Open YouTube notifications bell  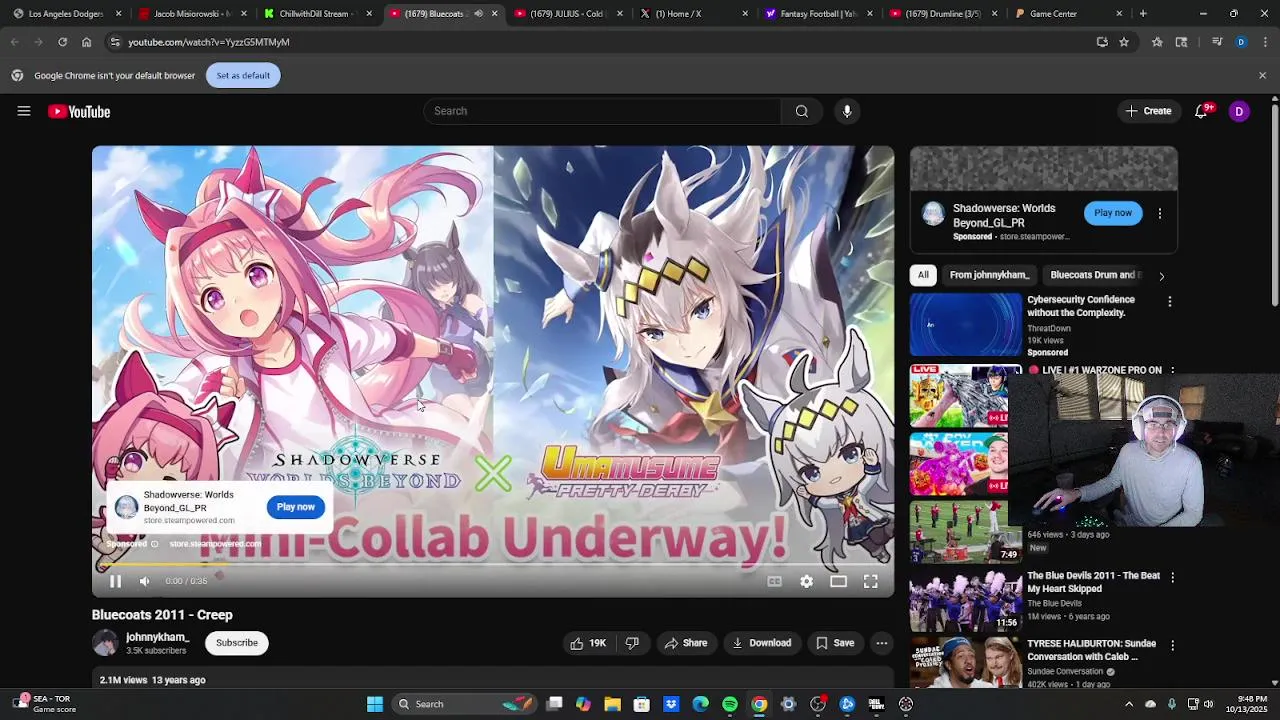1201,111
